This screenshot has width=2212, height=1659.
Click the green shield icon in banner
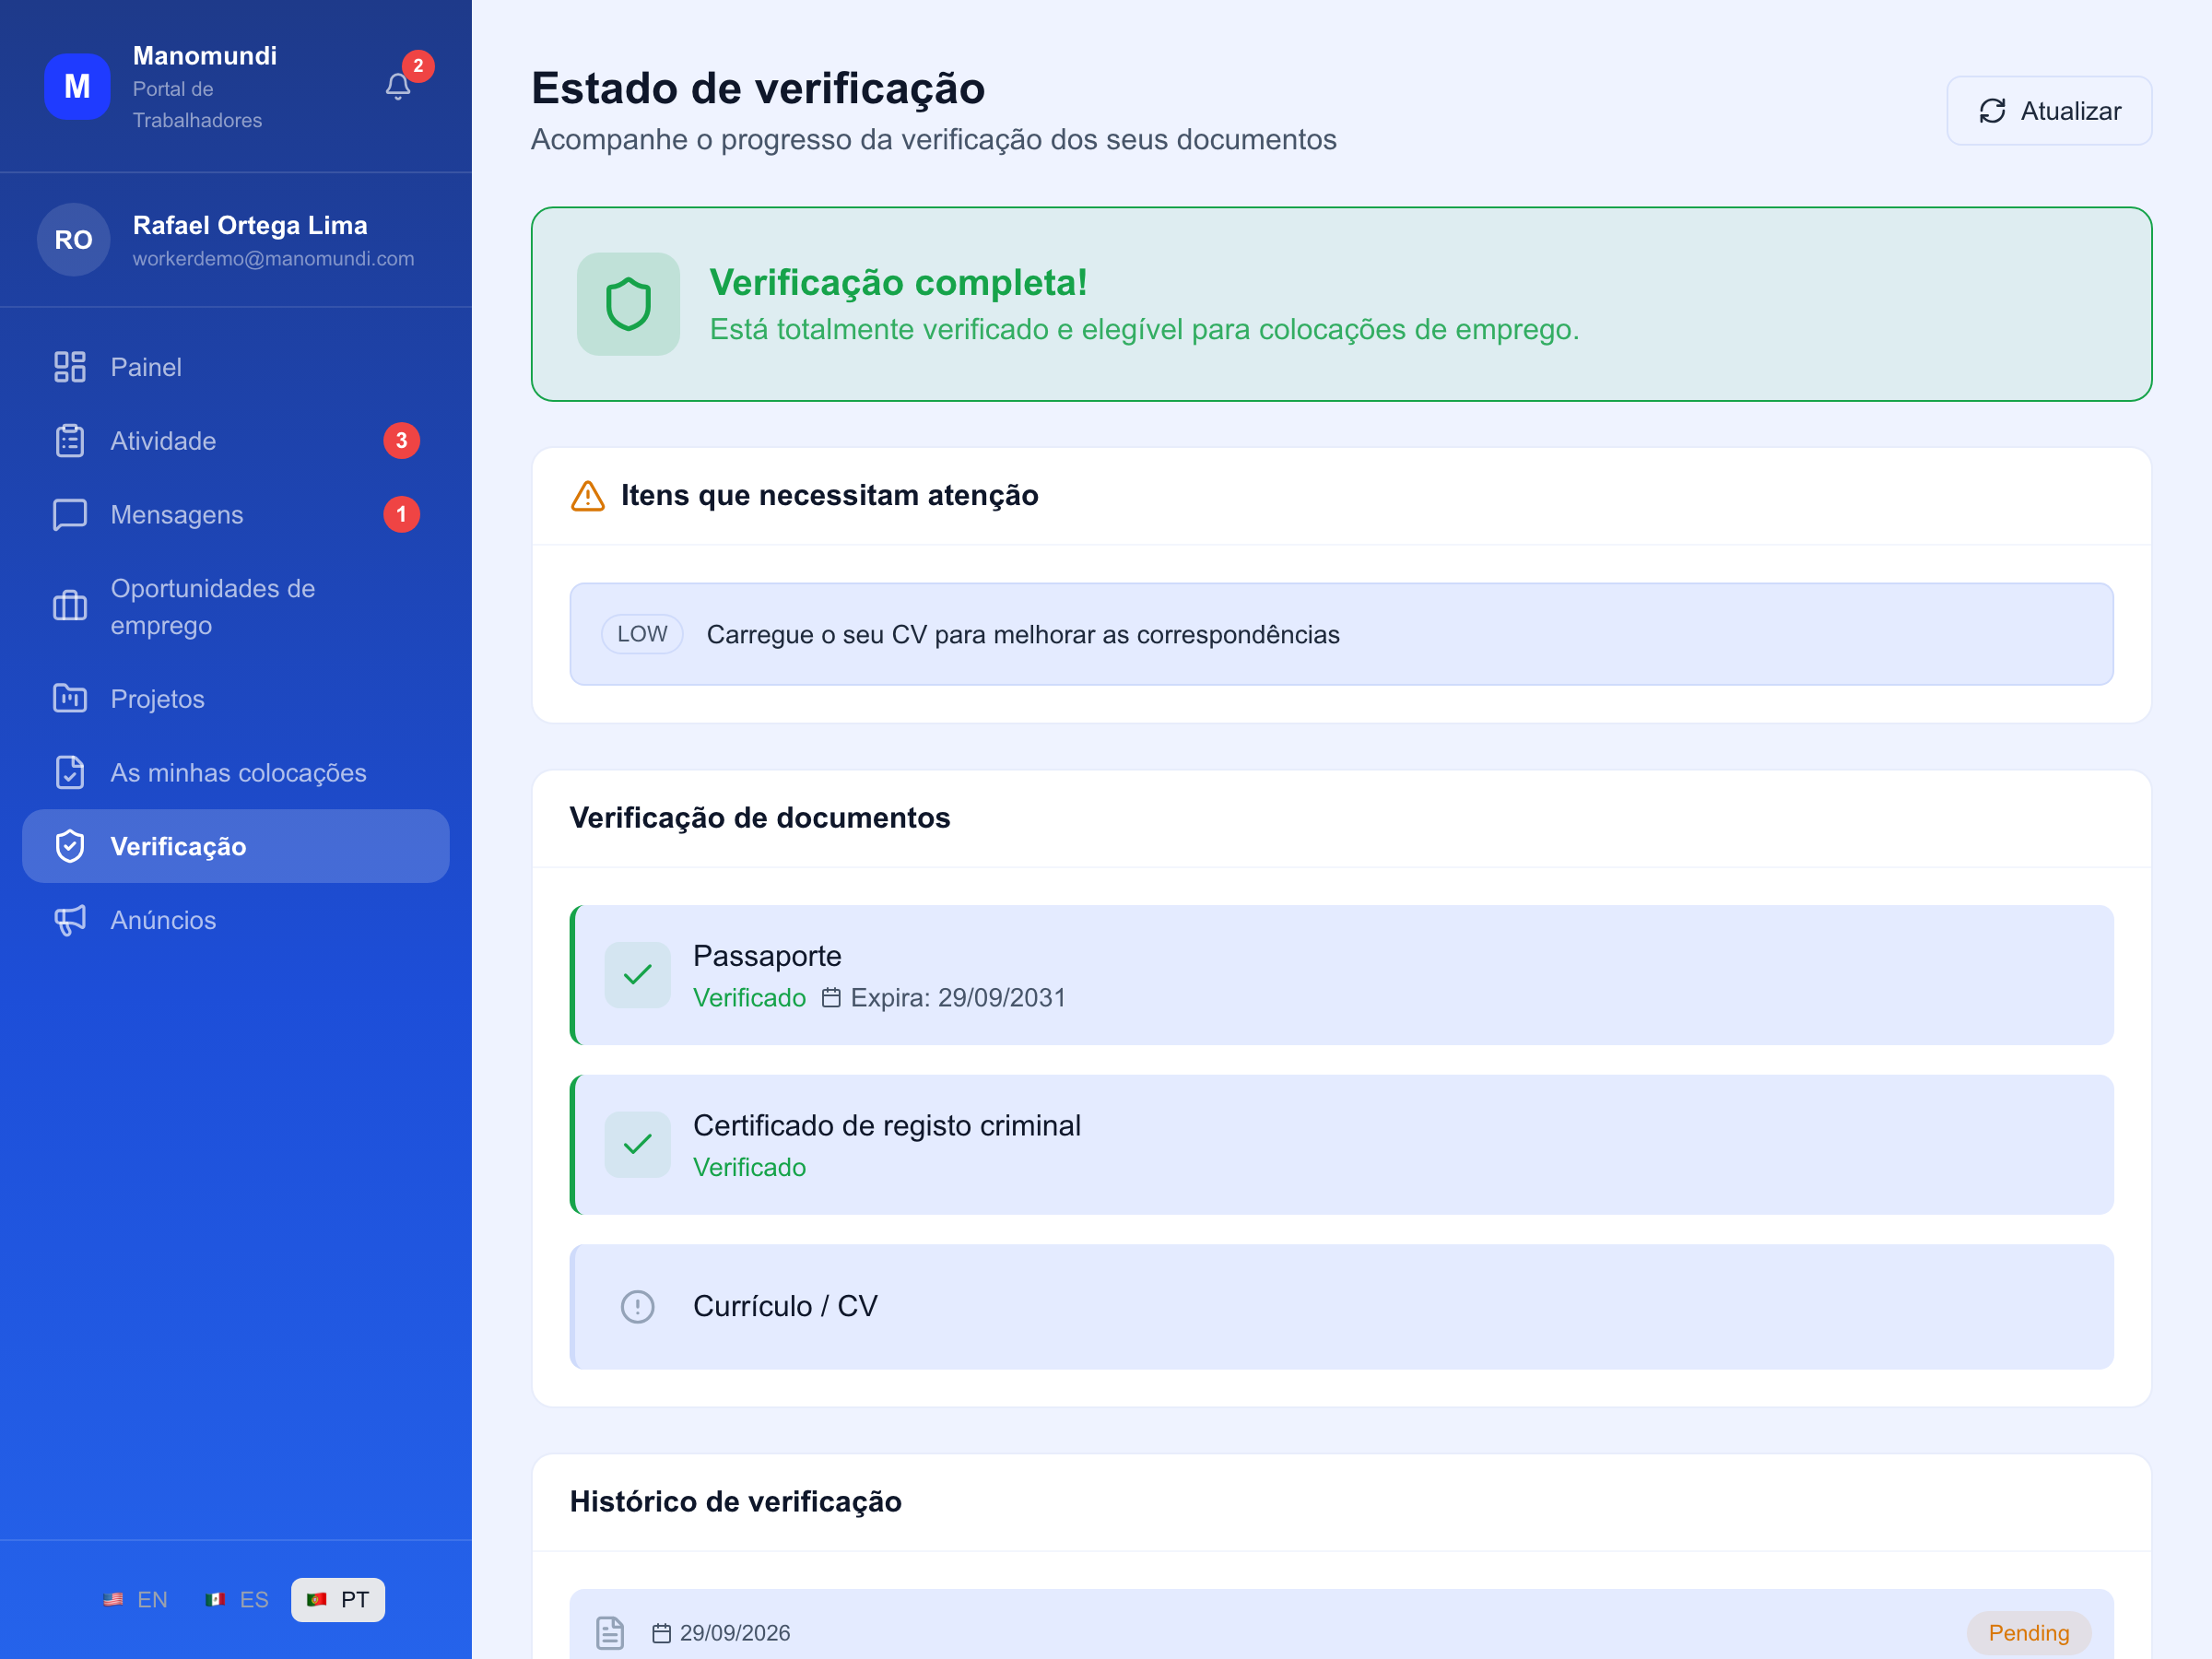629,304
